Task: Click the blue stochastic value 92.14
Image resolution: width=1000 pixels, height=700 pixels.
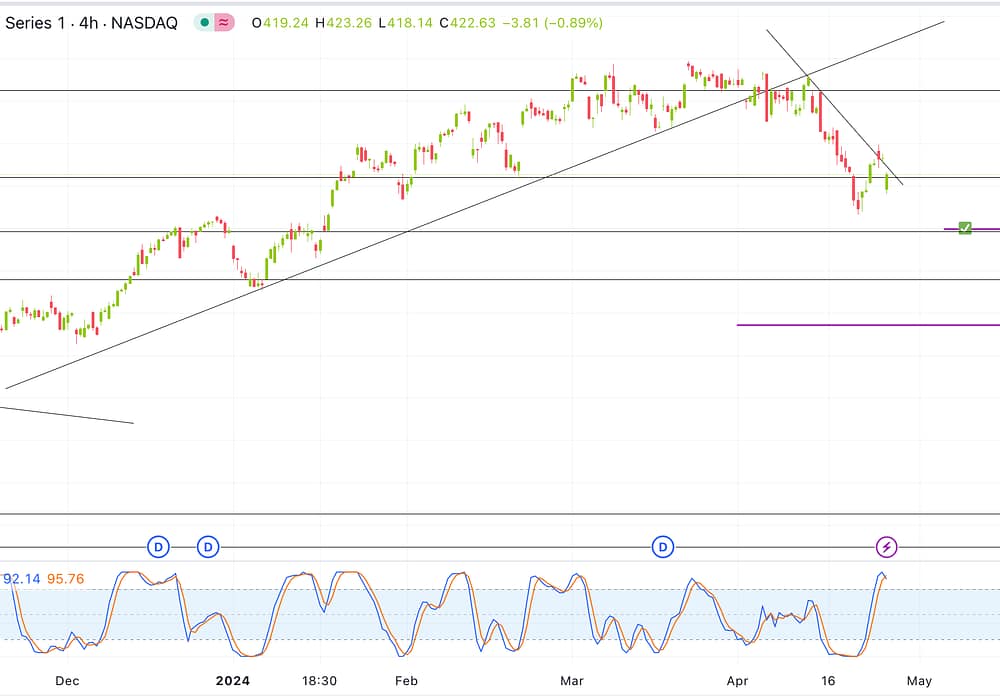Action: pos(22,578)
